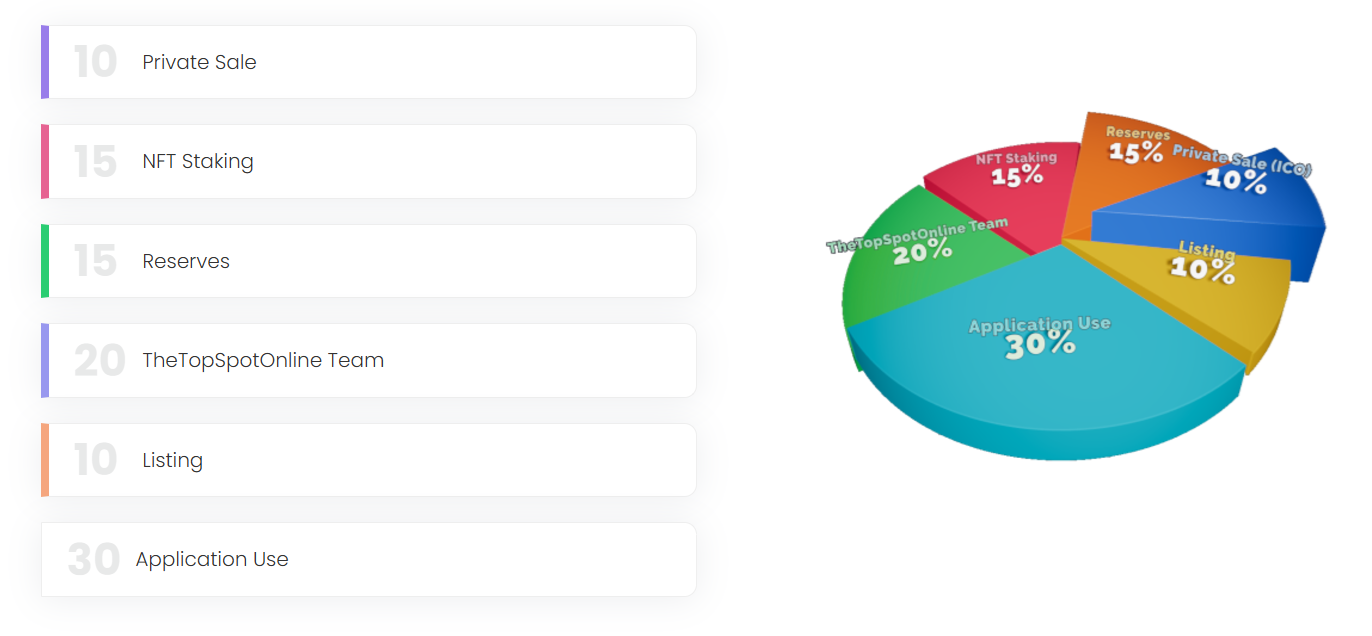This screenshot has width=1372, height=636.
Task: Click the teal Application Use 30% pie slice
Action: click(1040, 380)
